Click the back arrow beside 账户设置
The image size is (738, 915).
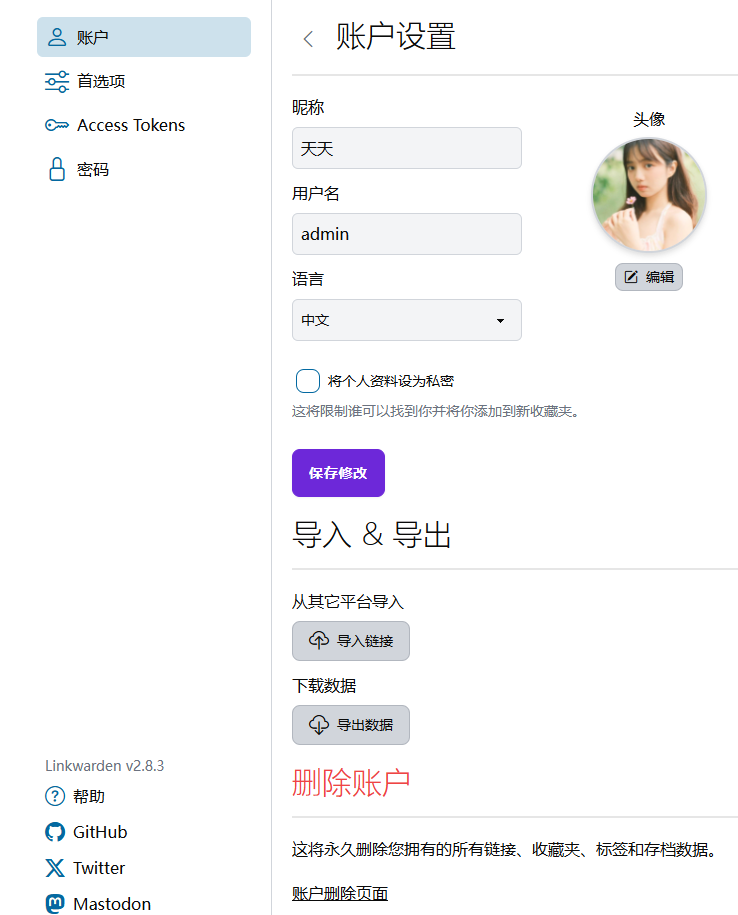coord(308,39)
